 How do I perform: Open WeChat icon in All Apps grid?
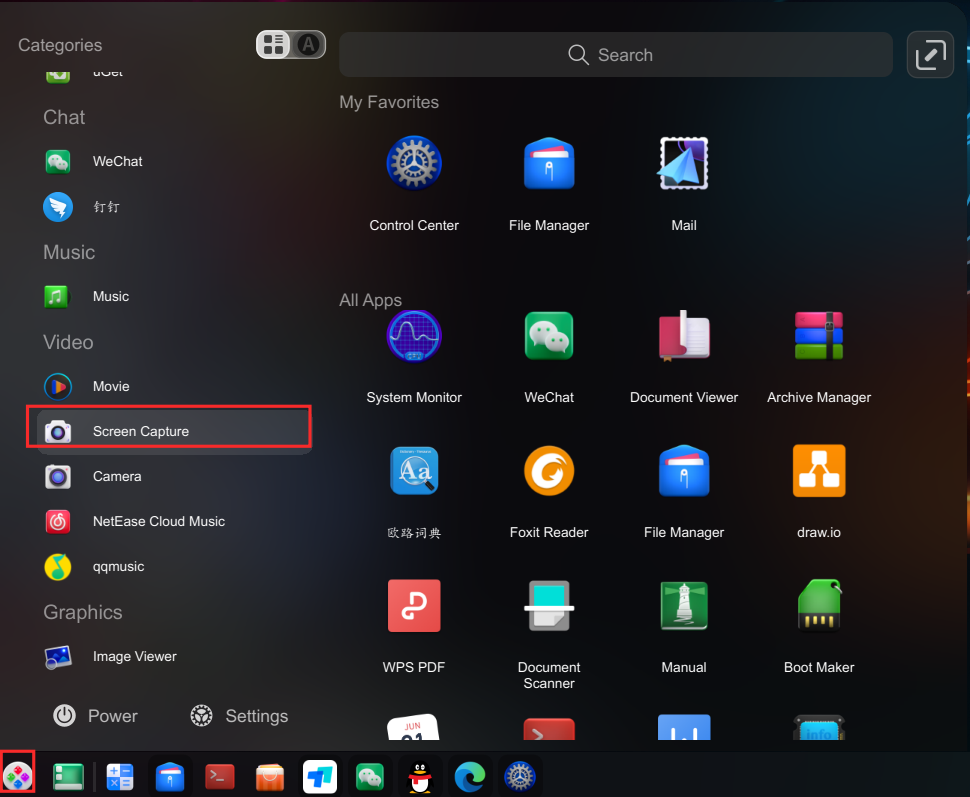pyautogui.click(x=549, y=336)
